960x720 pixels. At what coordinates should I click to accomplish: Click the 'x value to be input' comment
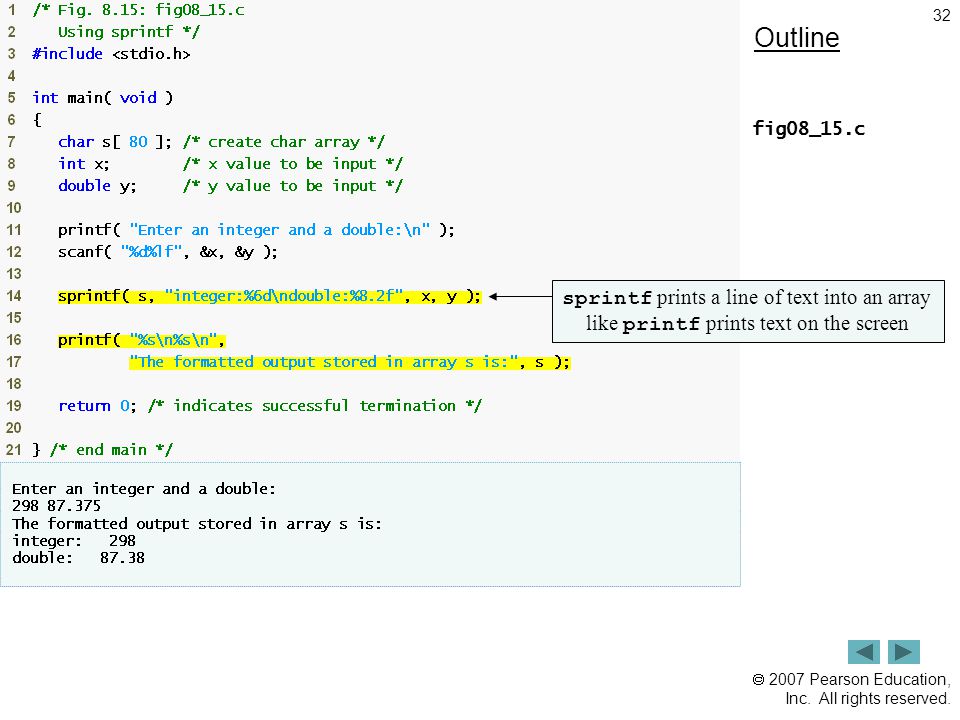tap(293, 164)
